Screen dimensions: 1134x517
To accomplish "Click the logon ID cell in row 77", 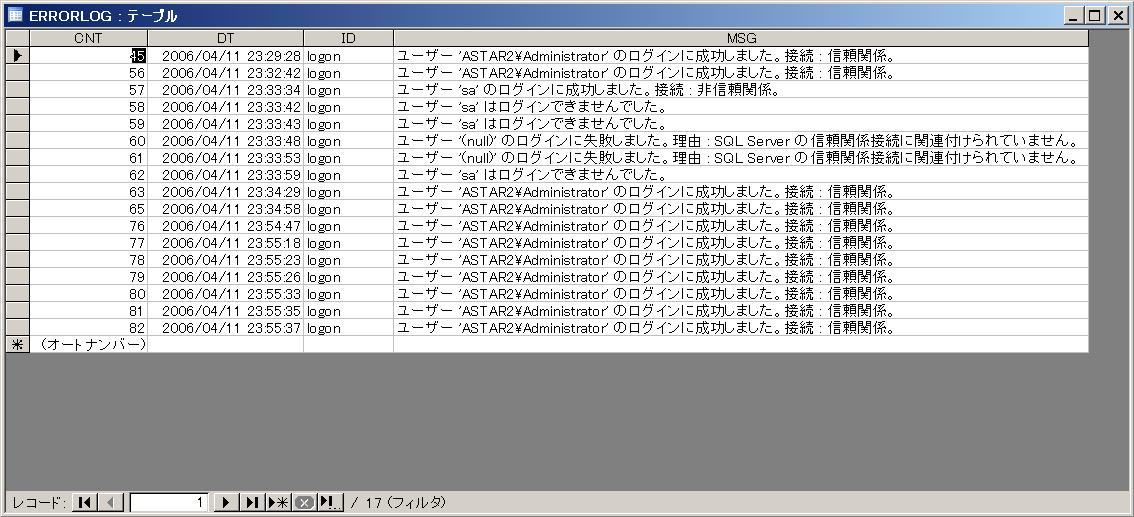I will tap(349, 243).
